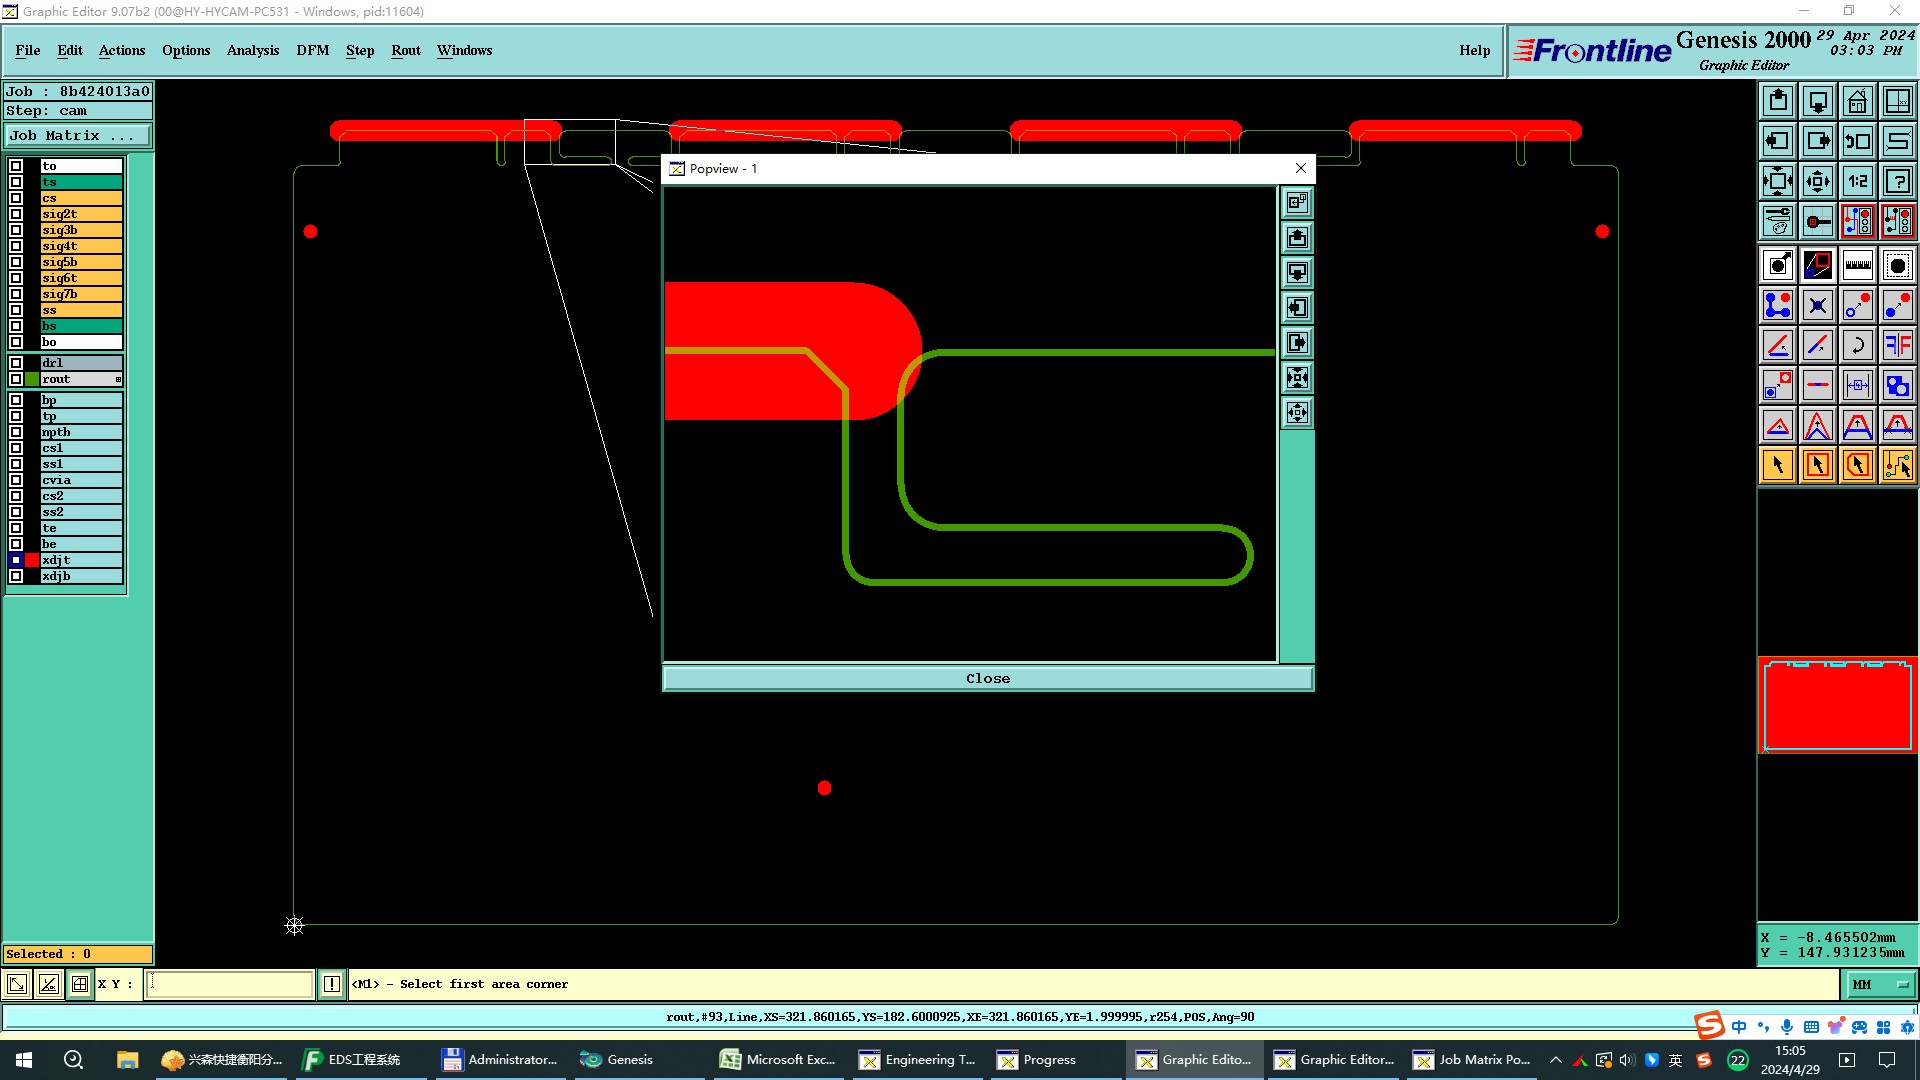Image resolution: width=1920 pixels, height=1080 pixels.
Task: Toggle the xdjt layer checkbox
Action: (16, 560)
